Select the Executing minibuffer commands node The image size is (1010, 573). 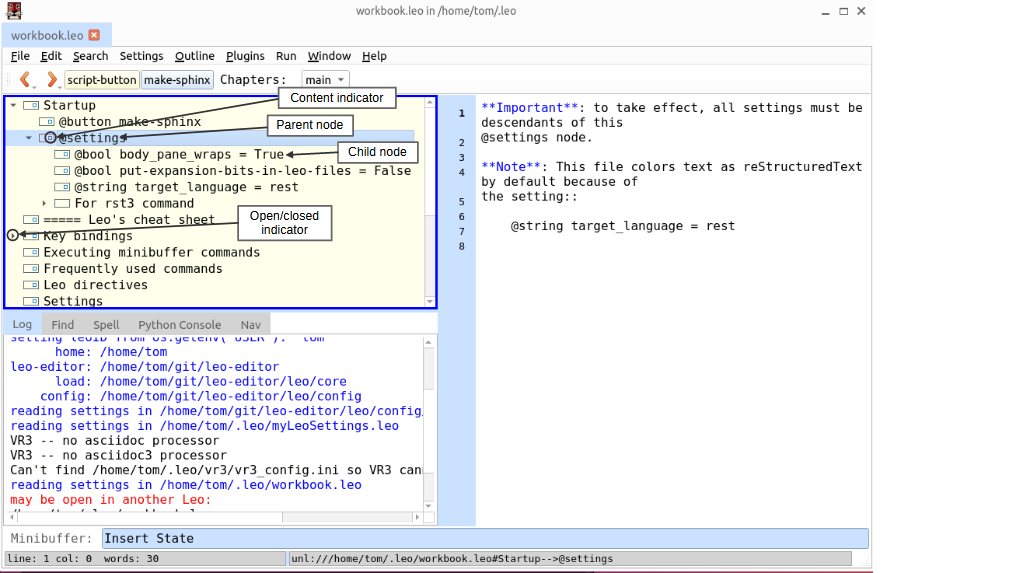(151, 252)
